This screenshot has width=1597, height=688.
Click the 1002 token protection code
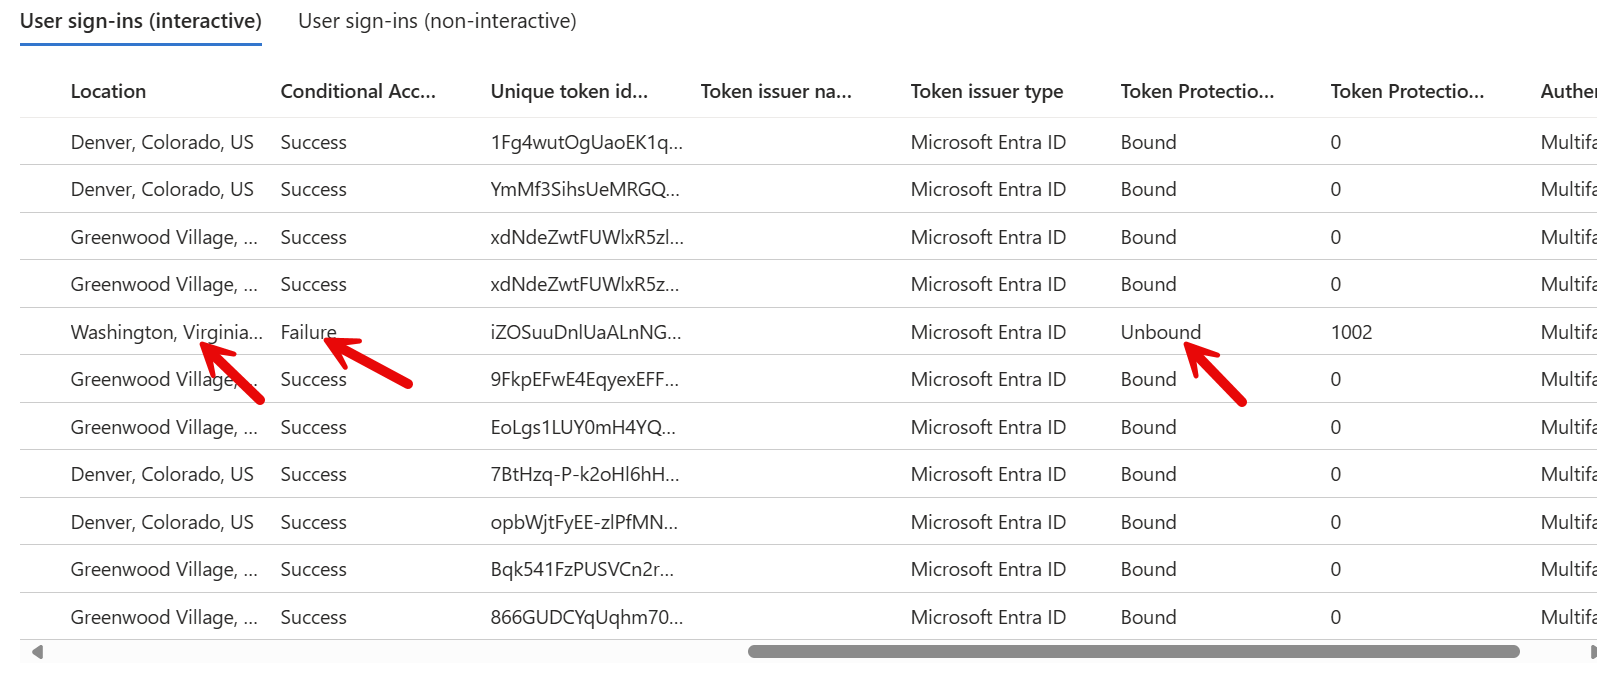point(1351,332)
